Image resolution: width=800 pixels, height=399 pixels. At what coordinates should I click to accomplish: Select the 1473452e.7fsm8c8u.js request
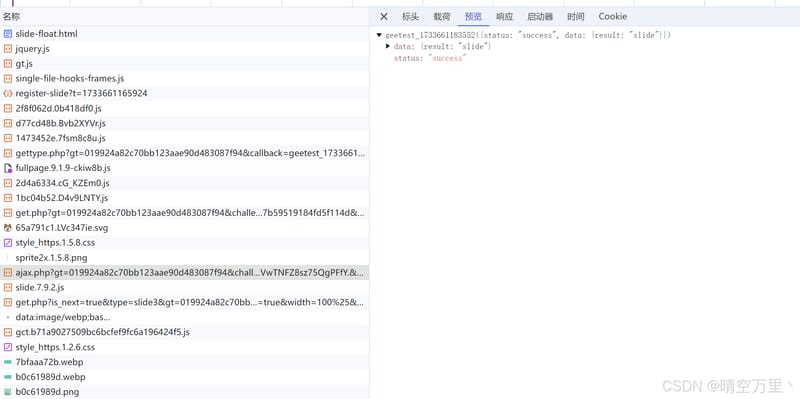[x=185, y=138]
